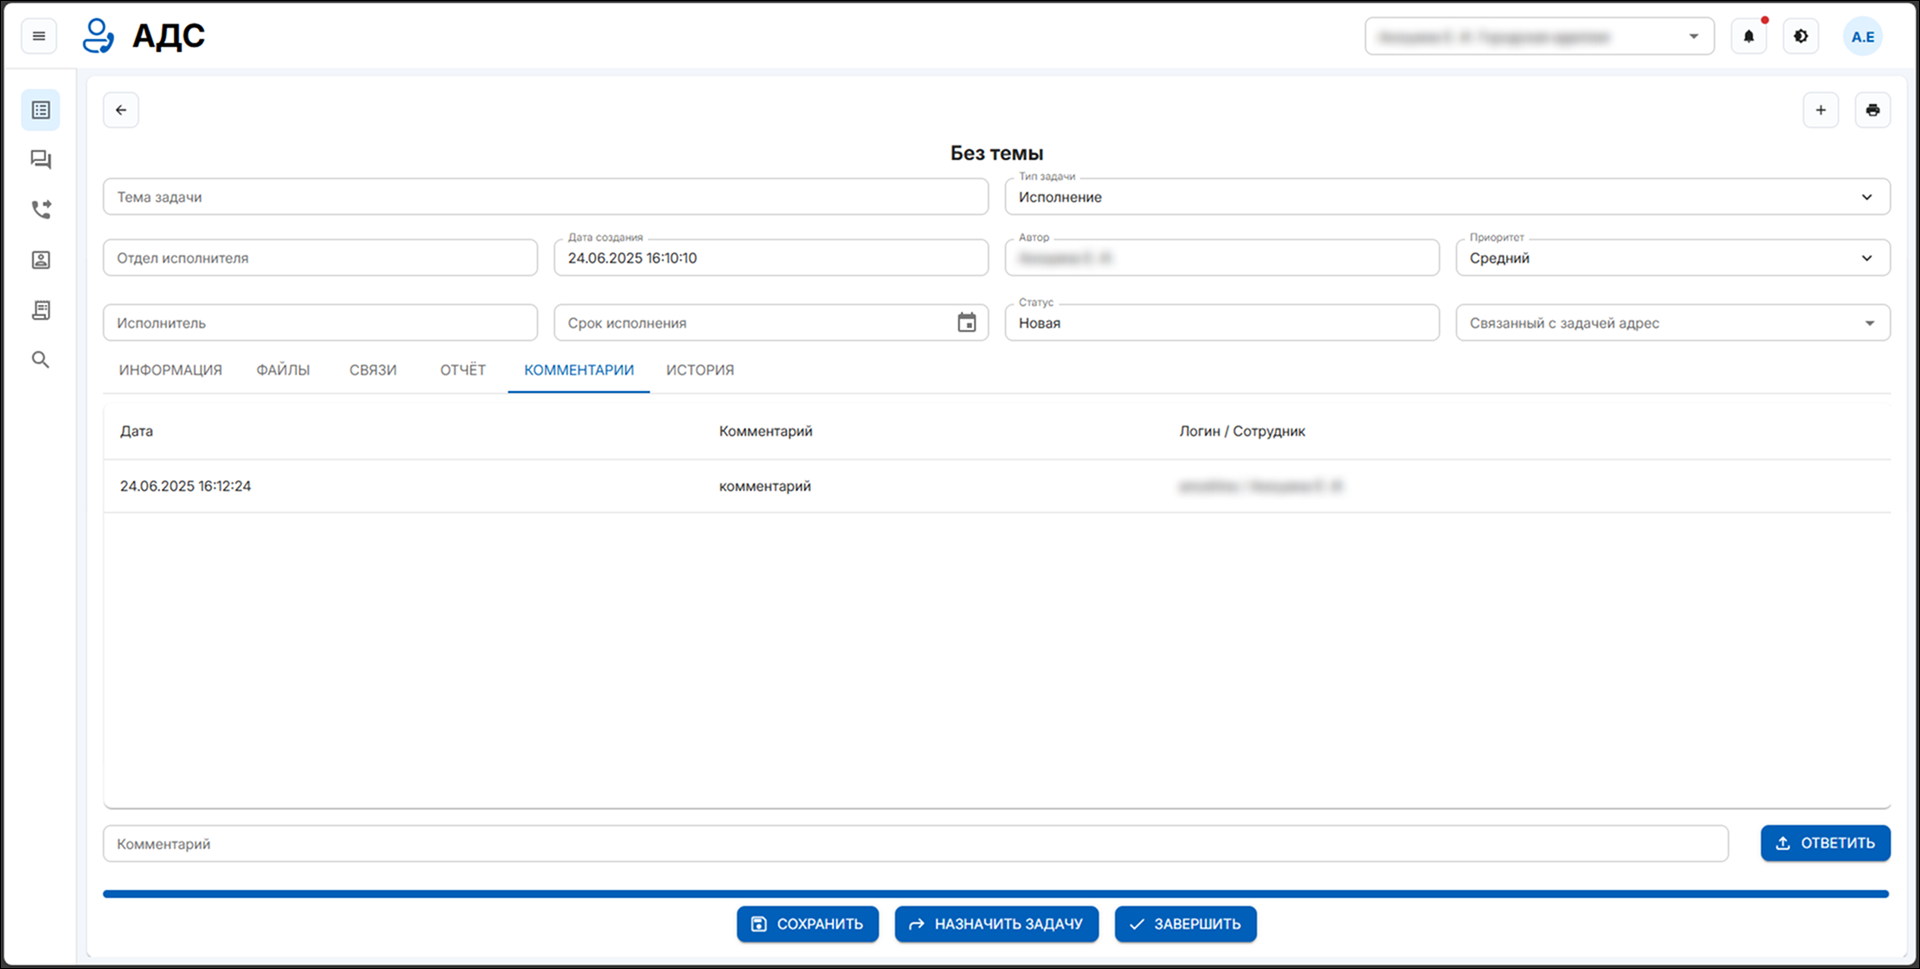Switch to the История tab

click(x=699, y=370)
